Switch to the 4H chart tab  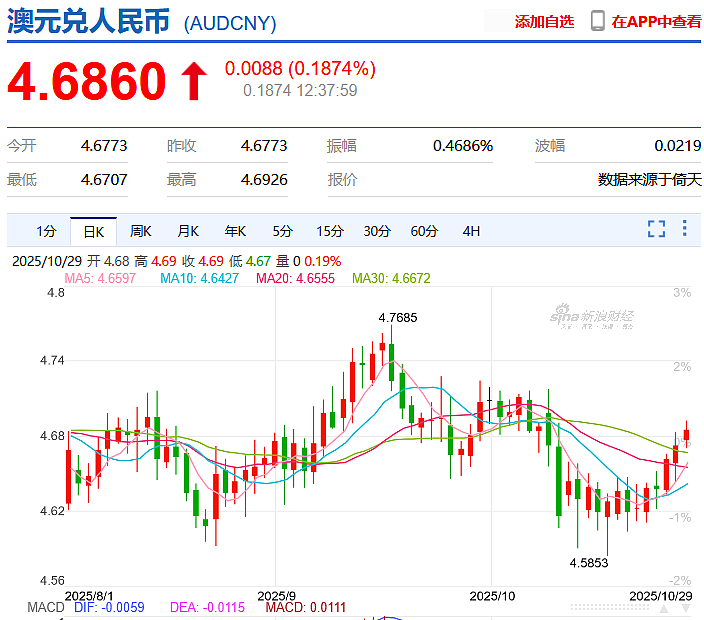471,231
